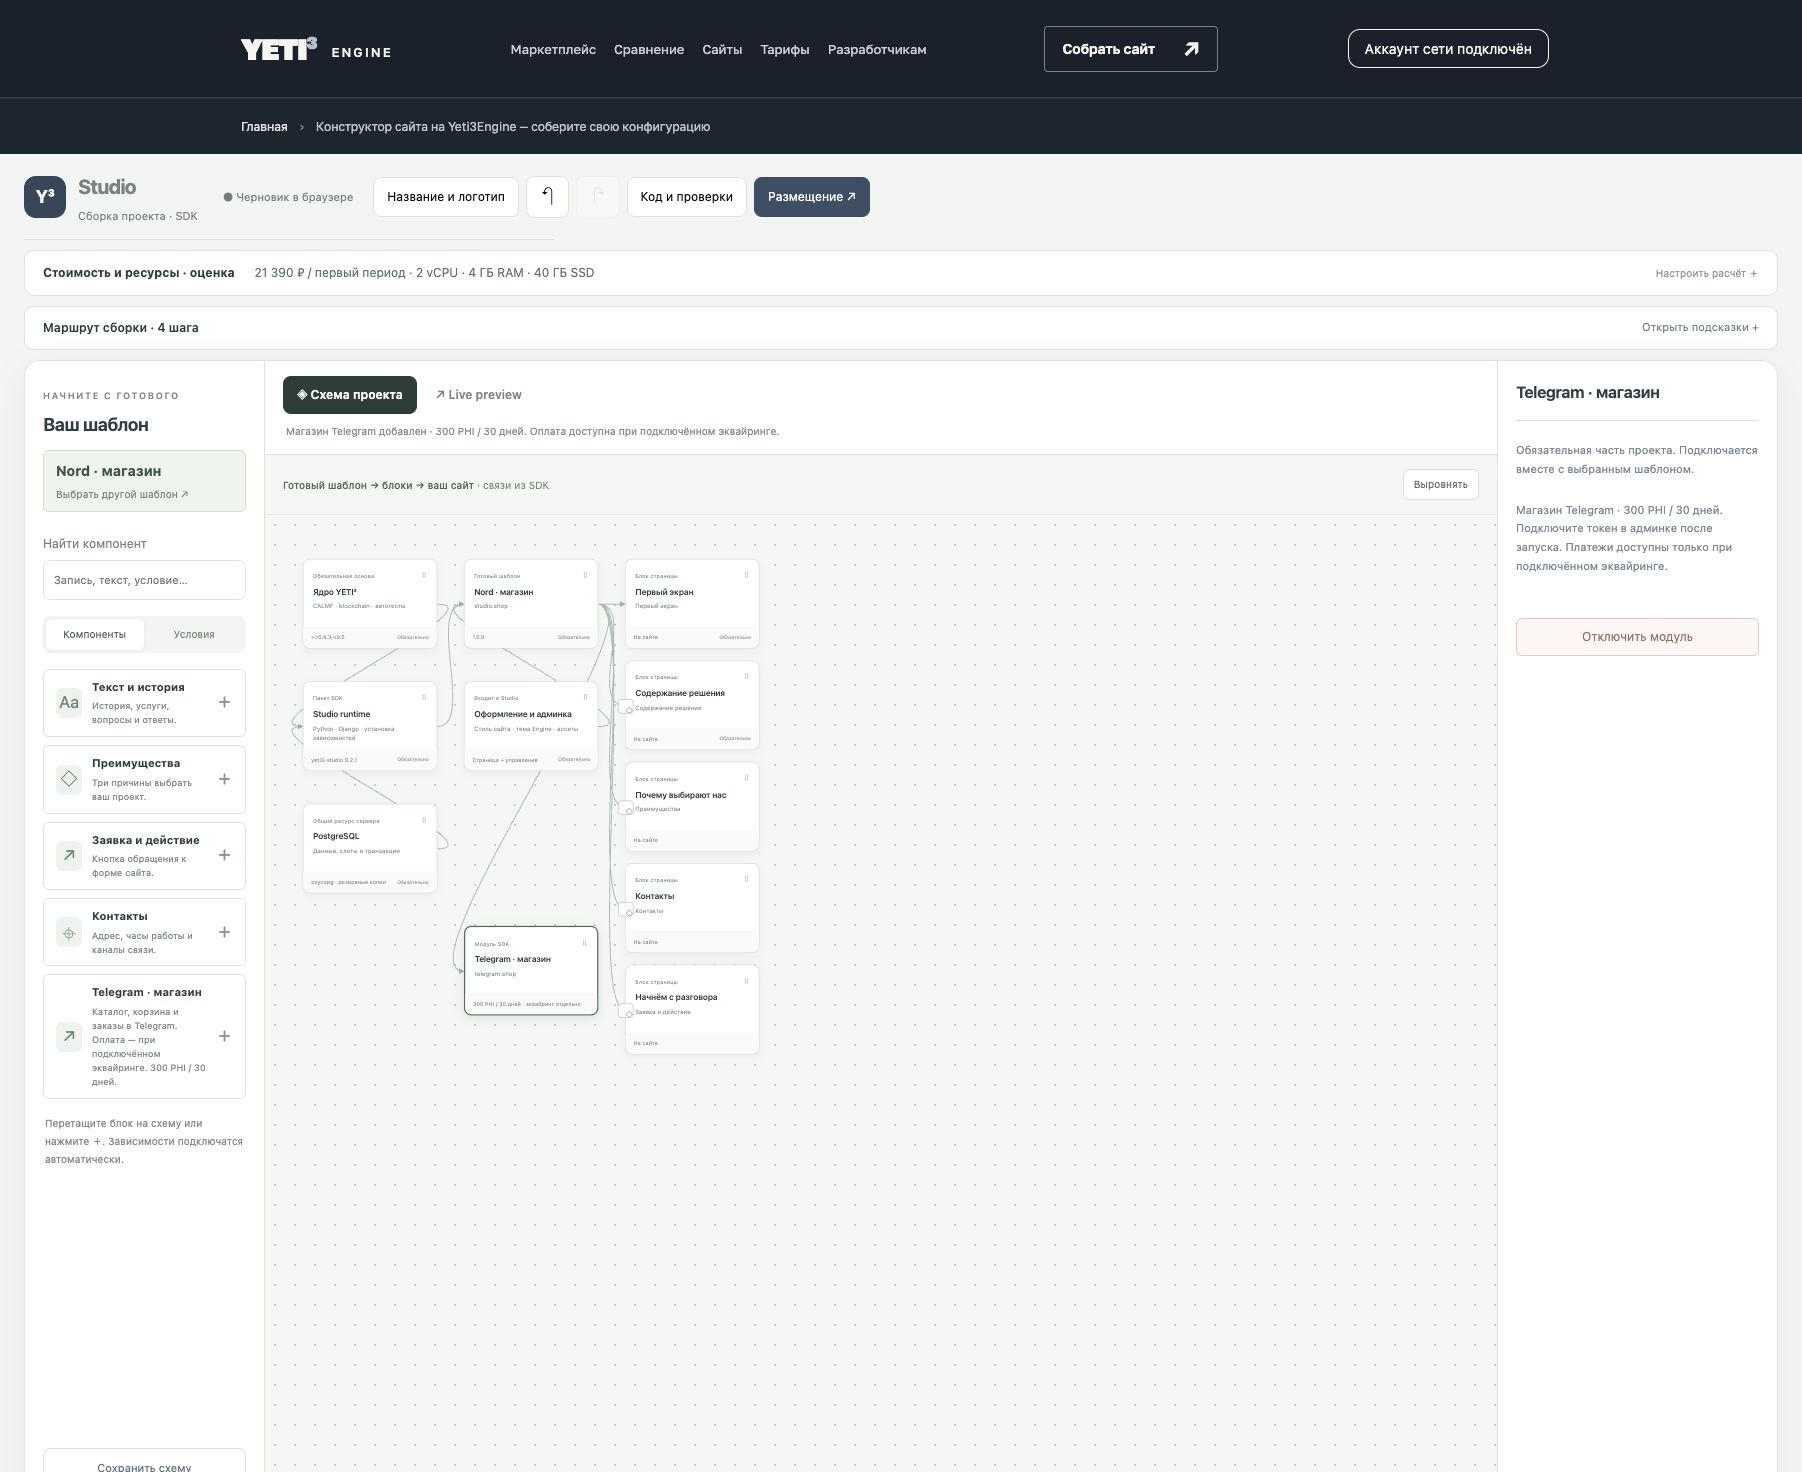This screenshot has height=1472, width=1802.
Task: Add the 'Преимущества' component with plus
Action: click(224, 779)
